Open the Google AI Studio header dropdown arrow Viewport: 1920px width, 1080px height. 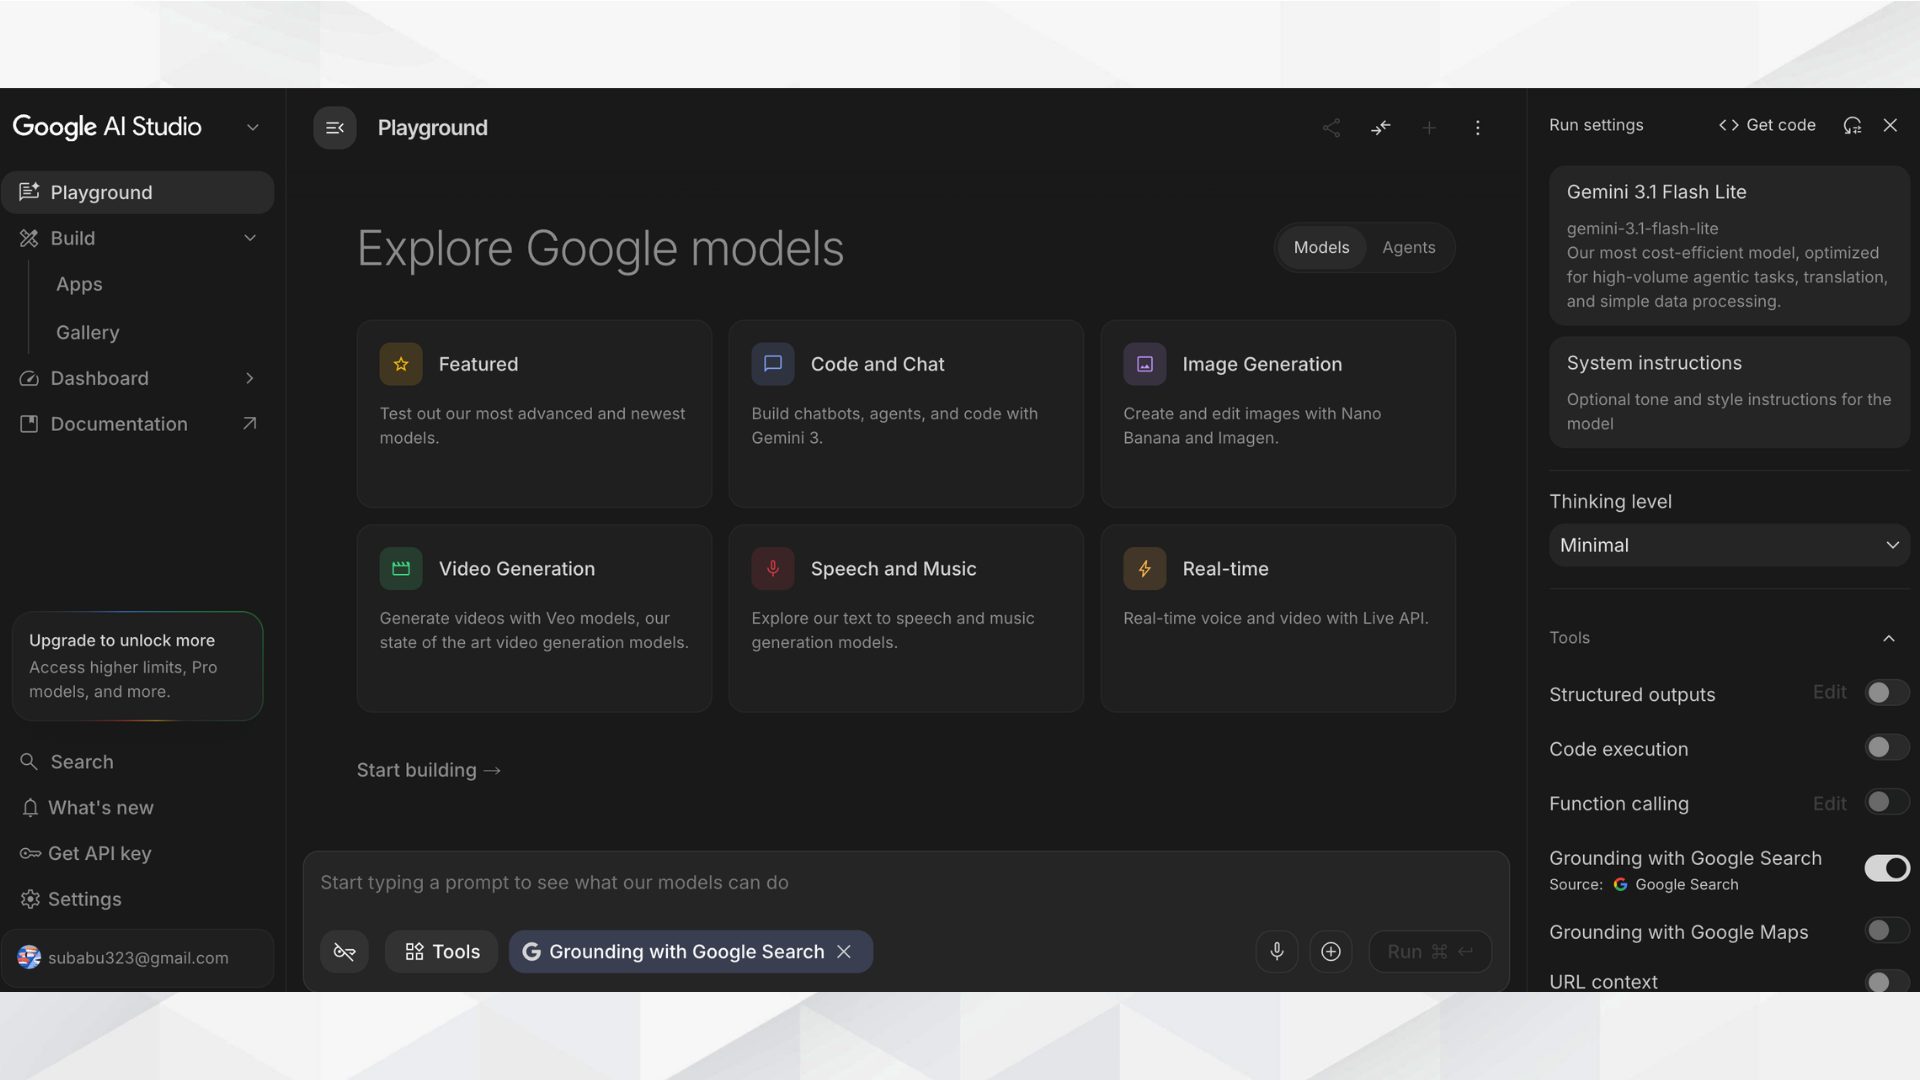(x=253, y=127)
